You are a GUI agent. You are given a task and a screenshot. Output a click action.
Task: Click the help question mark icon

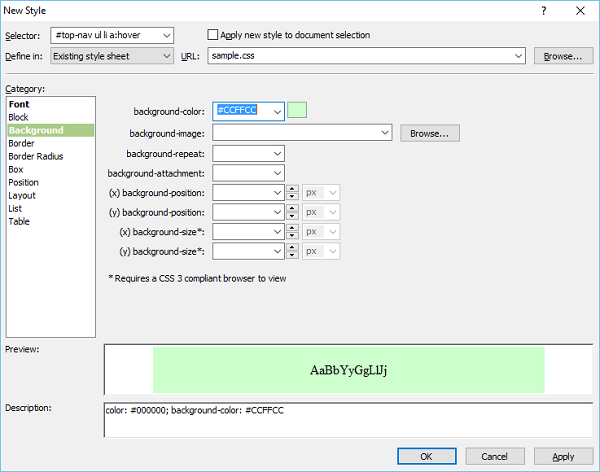click(543, 11)
